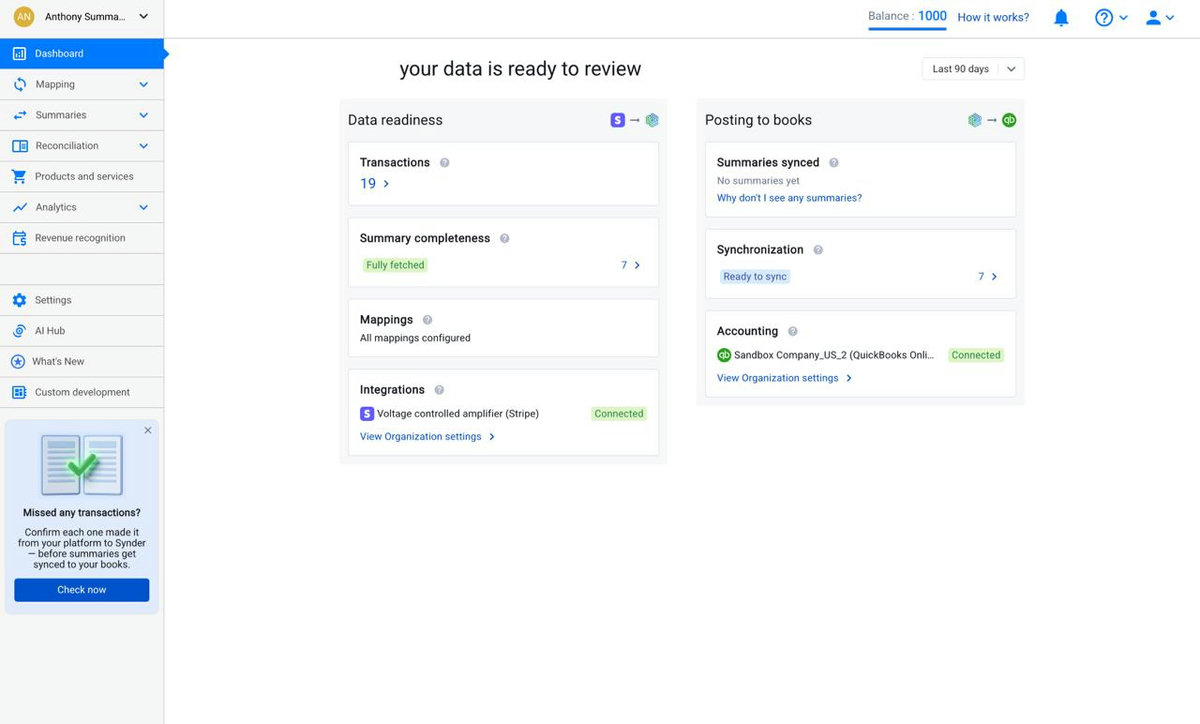Open Settings from sidebar
Screen dimensions: 1200x724
[82, 300]
